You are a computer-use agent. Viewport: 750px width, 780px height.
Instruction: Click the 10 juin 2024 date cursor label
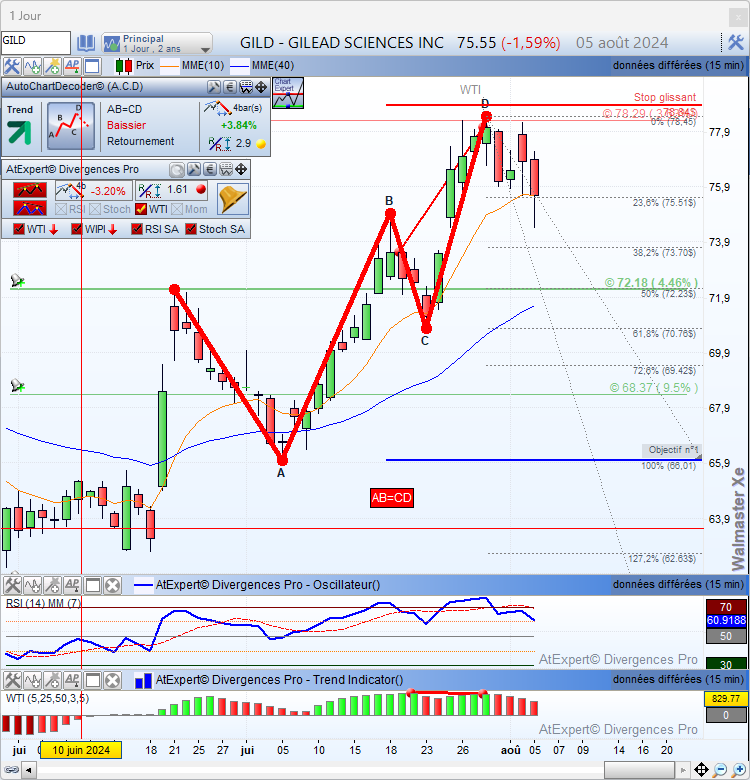click(x=81, y=750)
